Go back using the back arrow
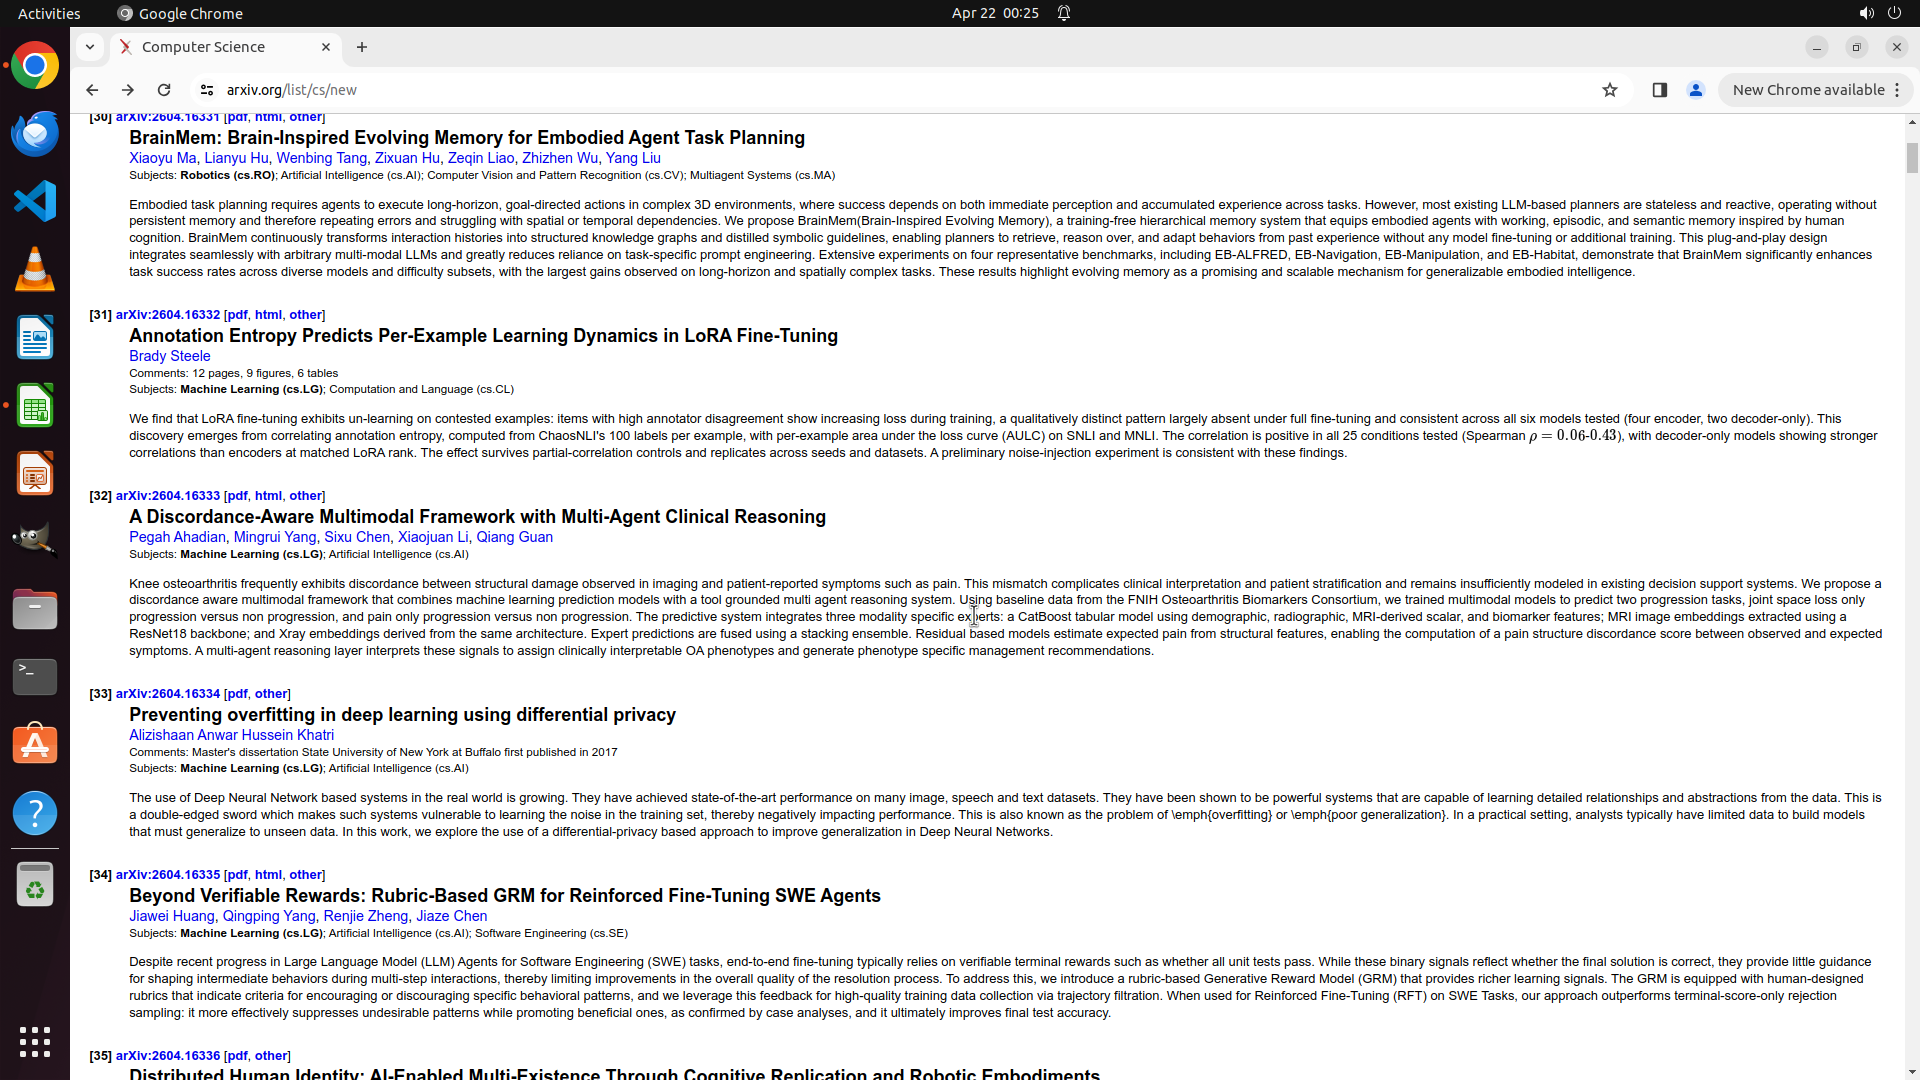Image resolution: width=1920 pixels, height=1080 pixels. point(92,90)
